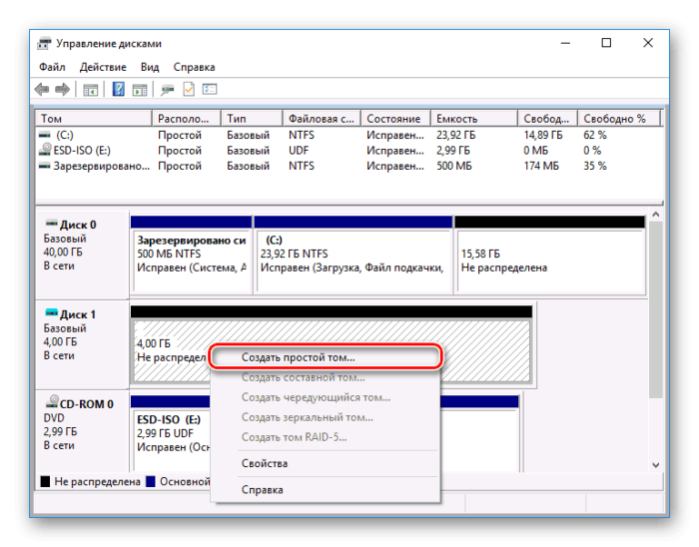The width and height of the screenshot is (699, 547).
Task: Click the blue Основной legend swatch
Action: (151, 481)
